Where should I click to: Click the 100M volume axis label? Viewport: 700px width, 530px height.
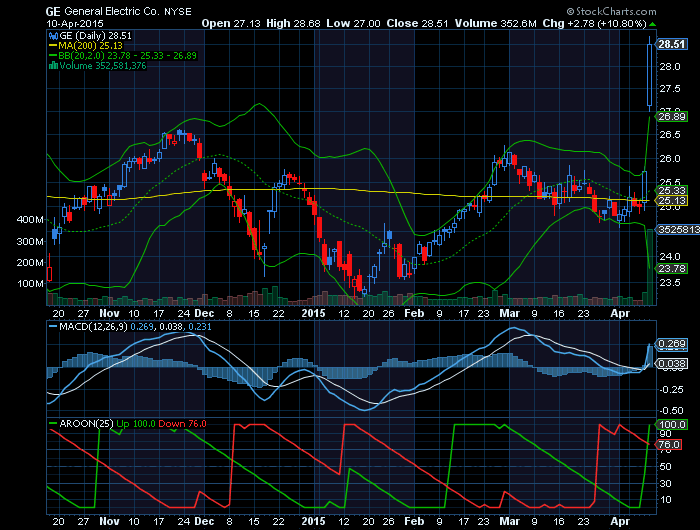click(x=30, y=284)
